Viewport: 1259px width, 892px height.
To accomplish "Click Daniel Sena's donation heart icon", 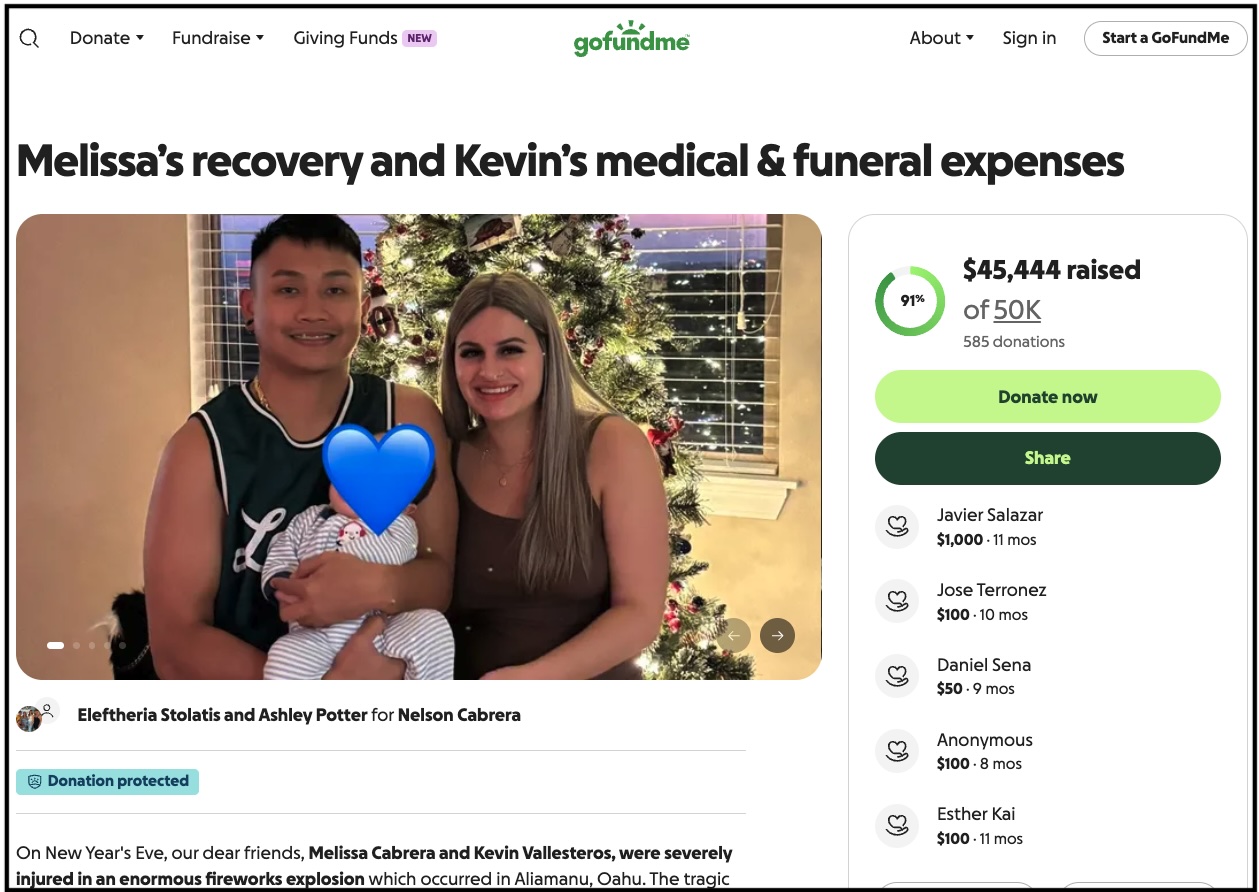I will click(x=897, y=676).
